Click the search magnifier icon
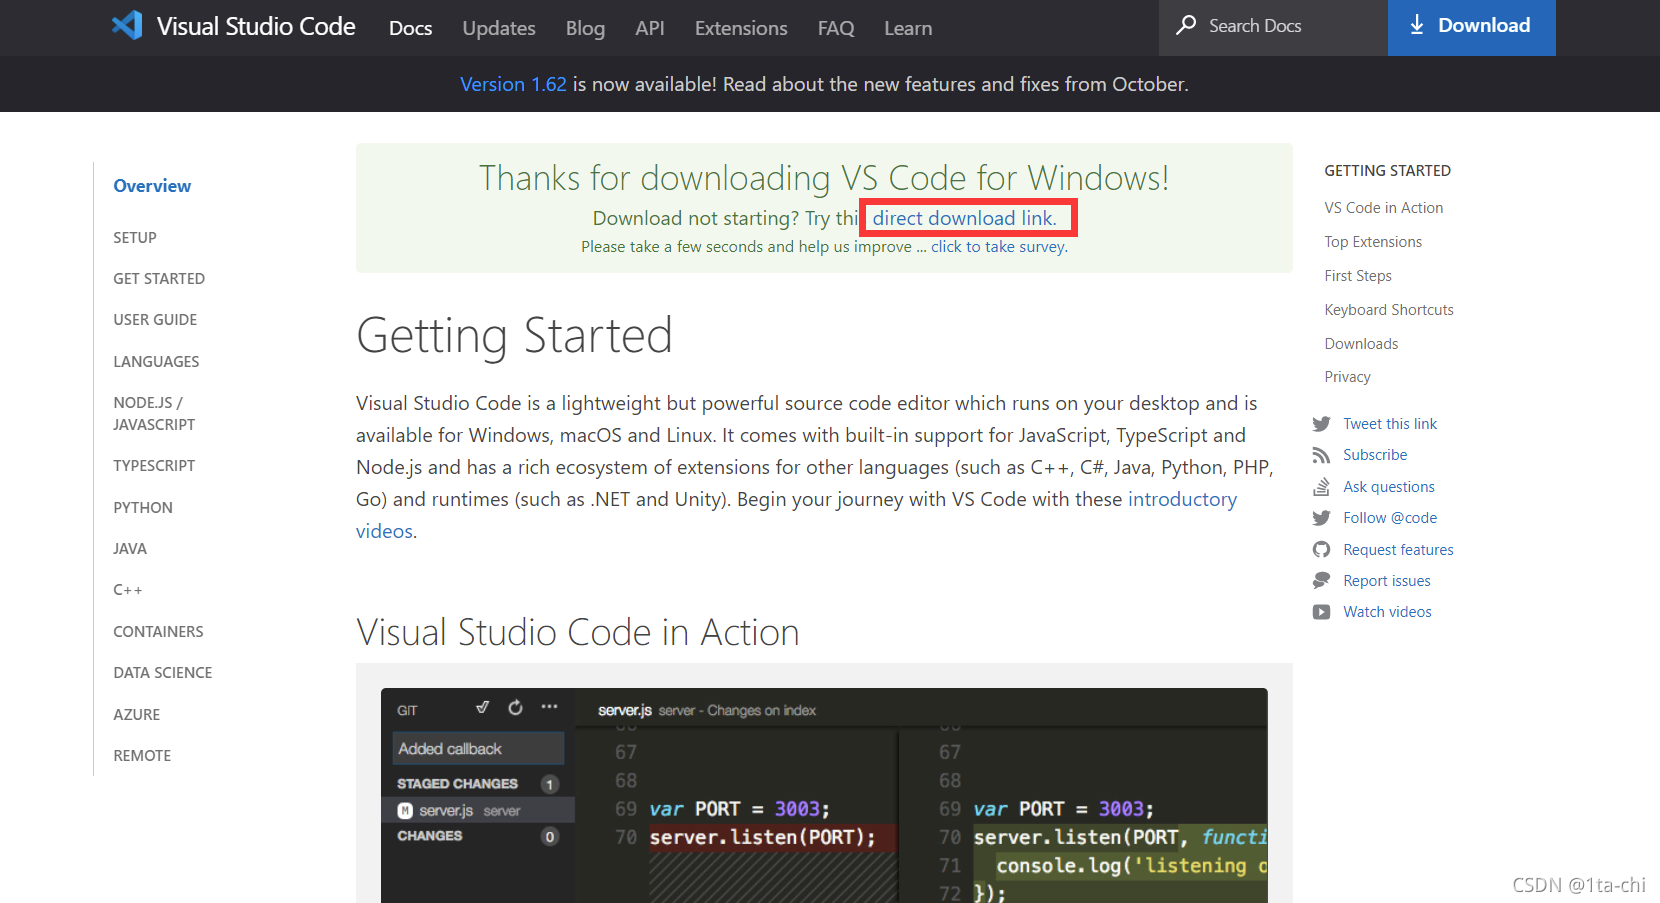The image size is (1660, 903). [1186, 25]
